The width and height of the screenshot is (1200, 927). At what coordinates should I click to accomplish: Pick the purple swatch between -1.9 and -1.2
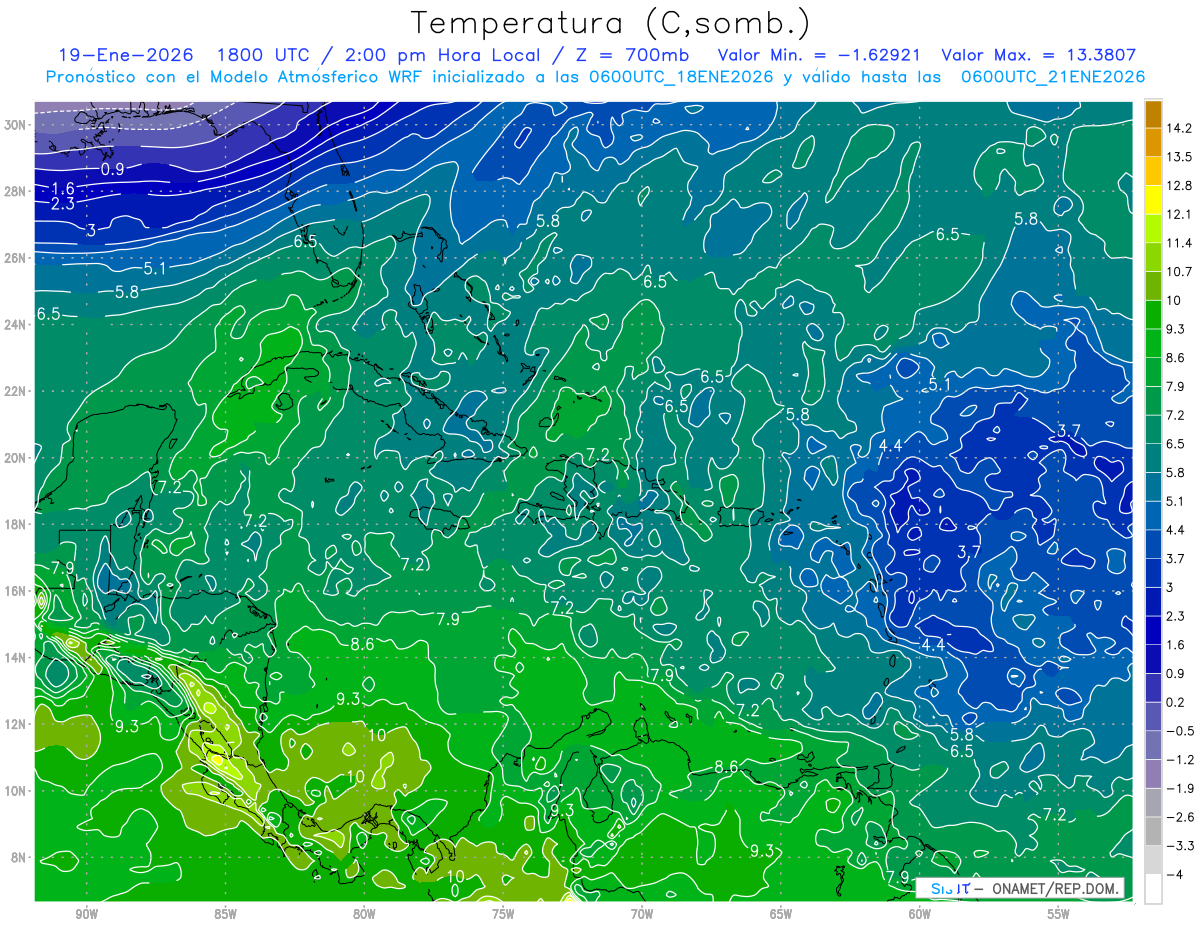(x=1153, y=774)
